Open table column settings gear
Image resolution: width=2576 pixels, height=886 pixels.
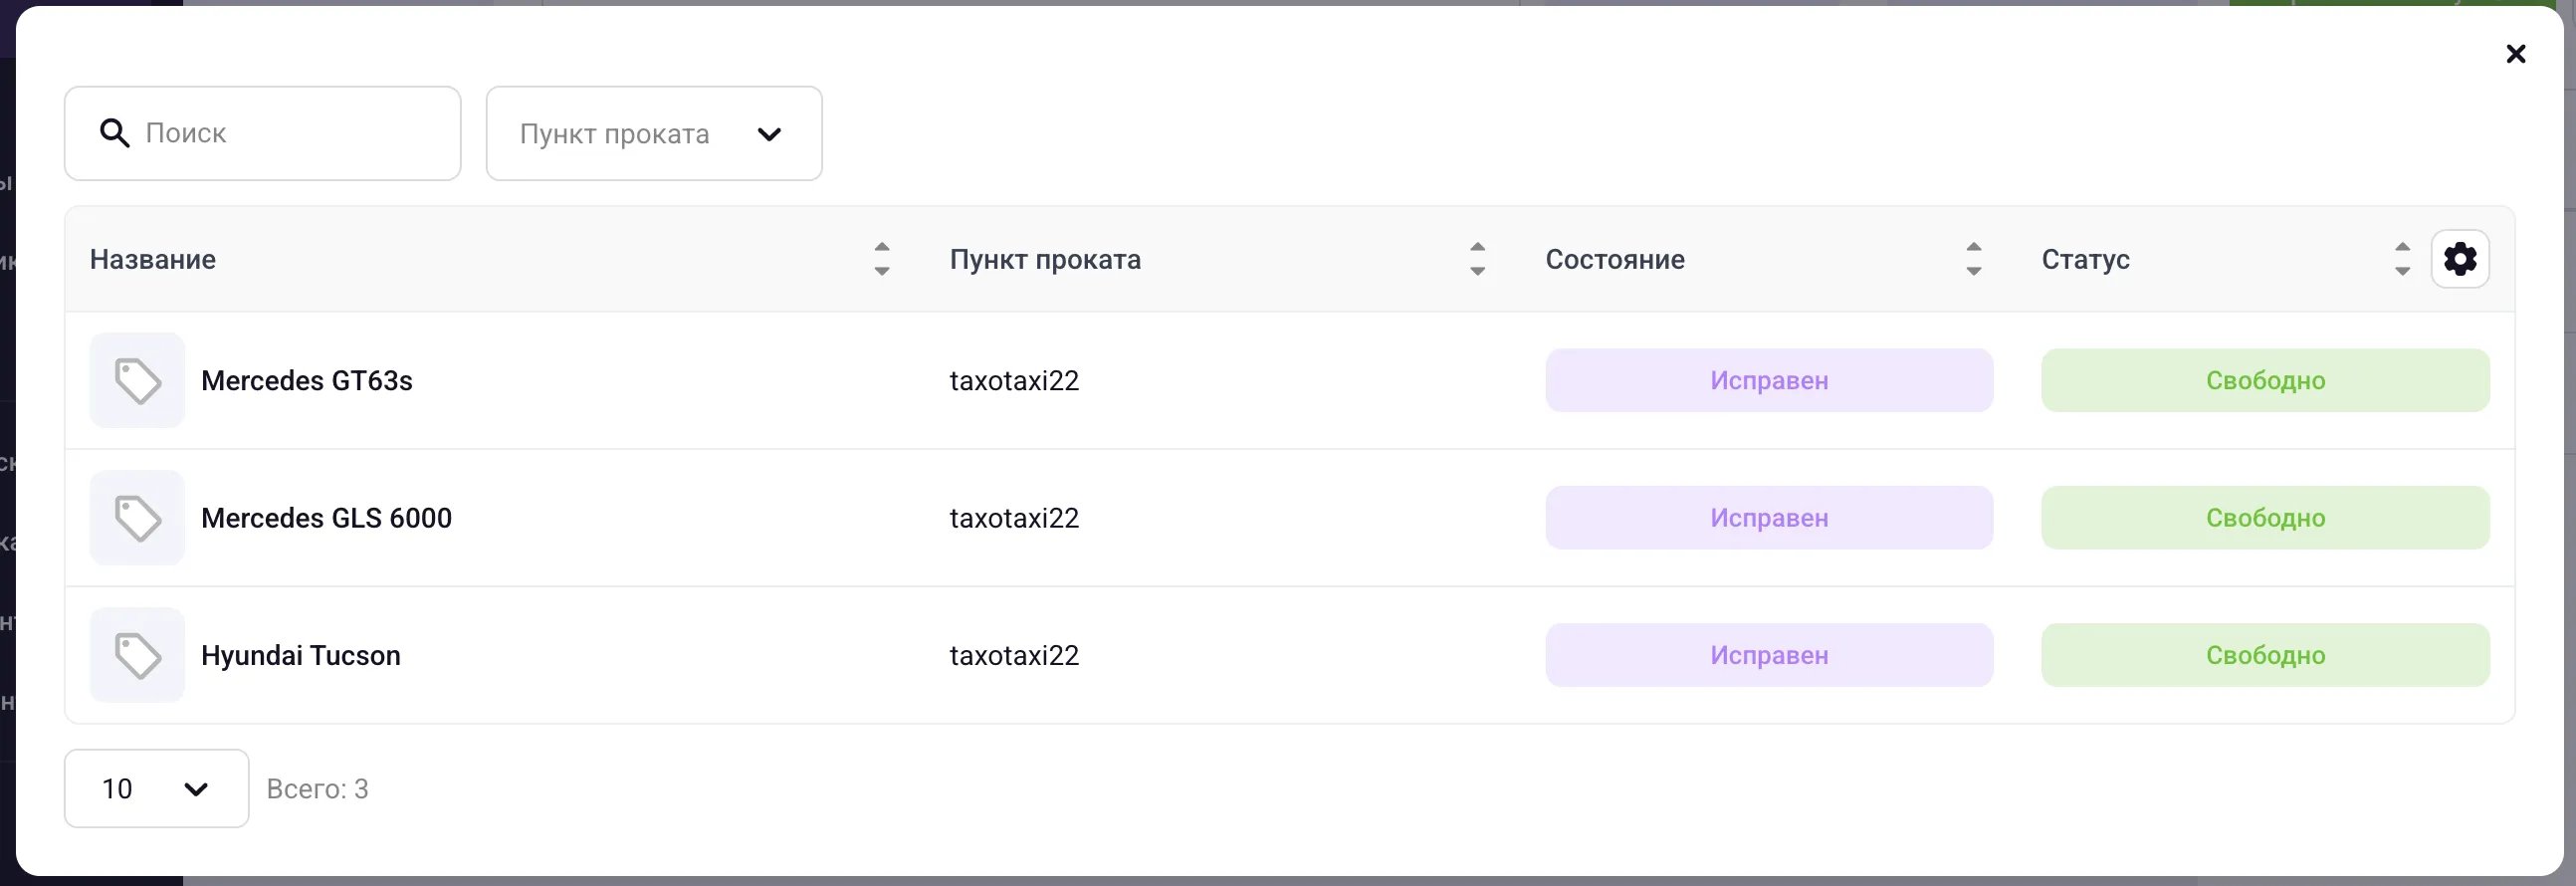[x=2460, y=259]
